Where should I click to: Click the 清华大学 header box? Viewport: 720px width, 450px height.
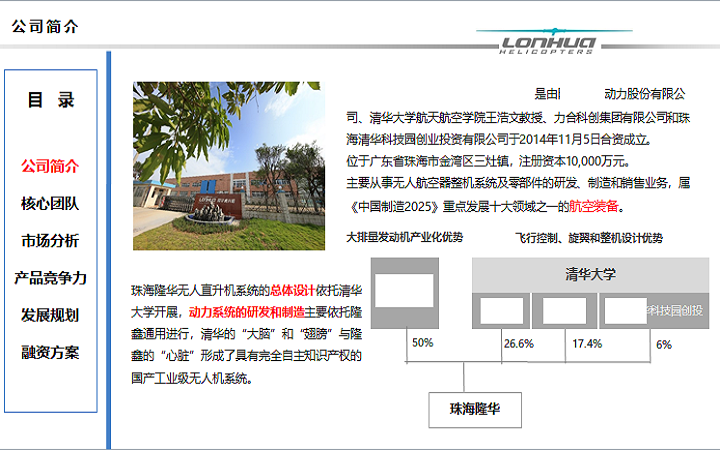[x=591, y=275]
